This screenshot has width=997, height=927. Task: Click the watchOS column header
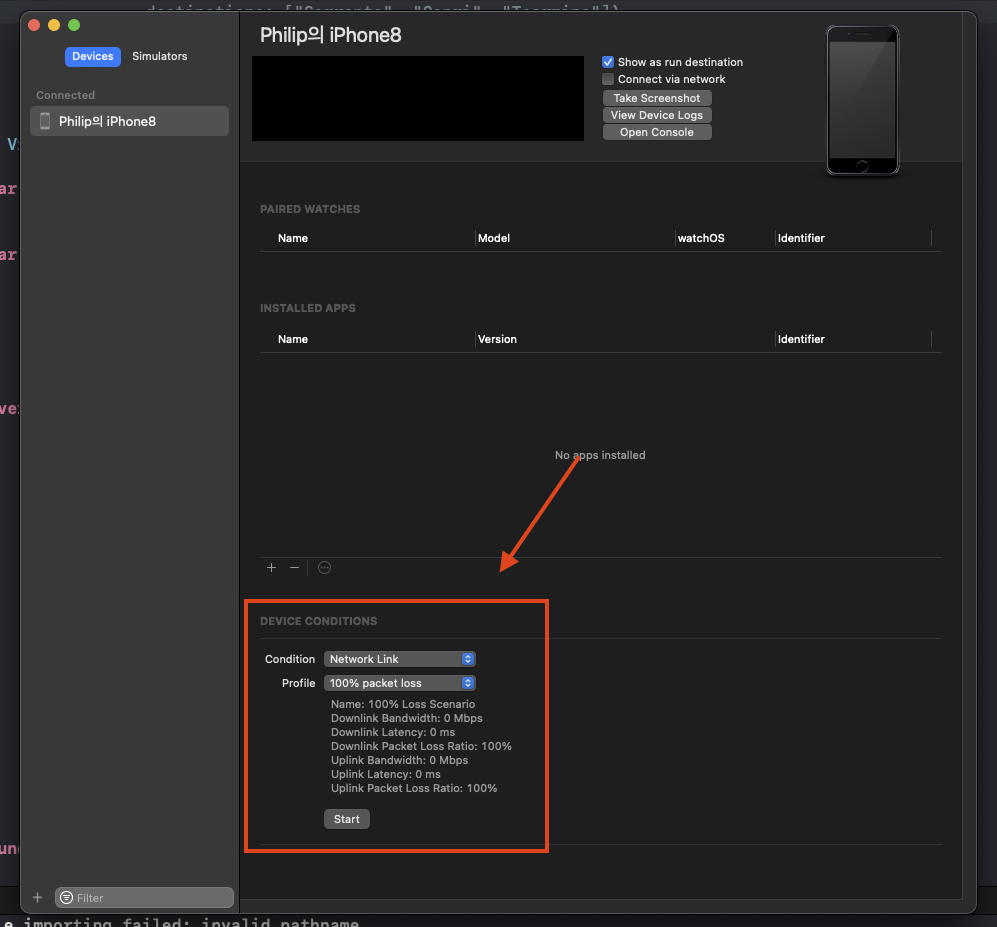click(x=701, y=238)
